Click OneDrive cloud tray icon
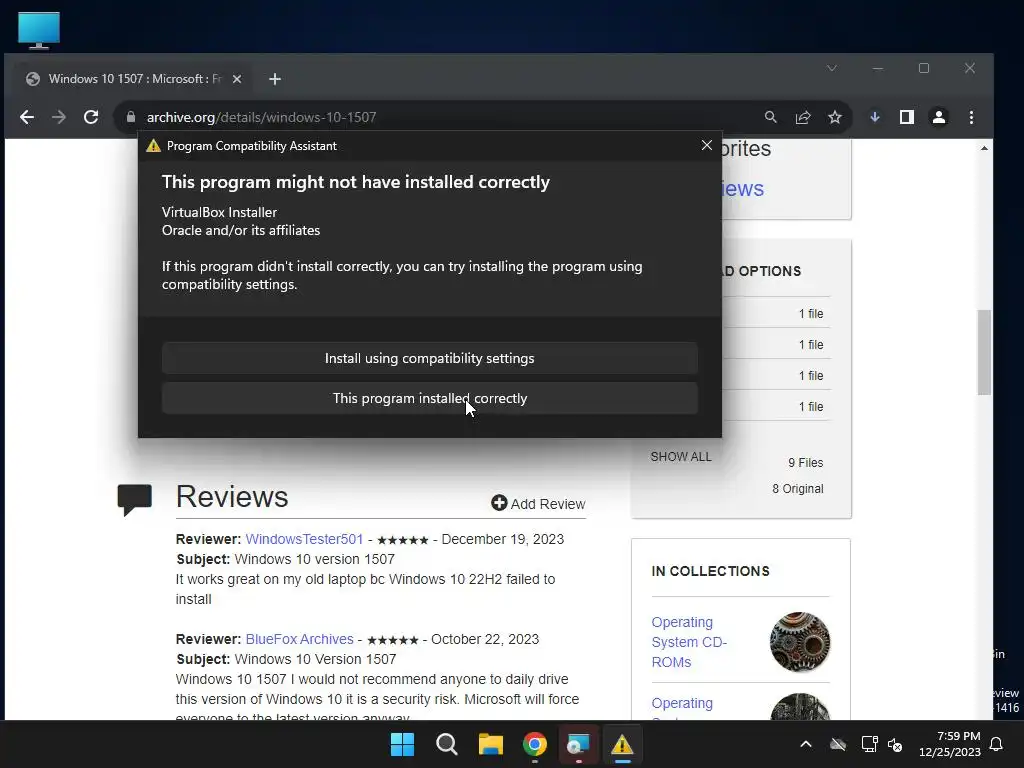The width and height of the screenshot is (1024, 768). click(x=838, y=744)
